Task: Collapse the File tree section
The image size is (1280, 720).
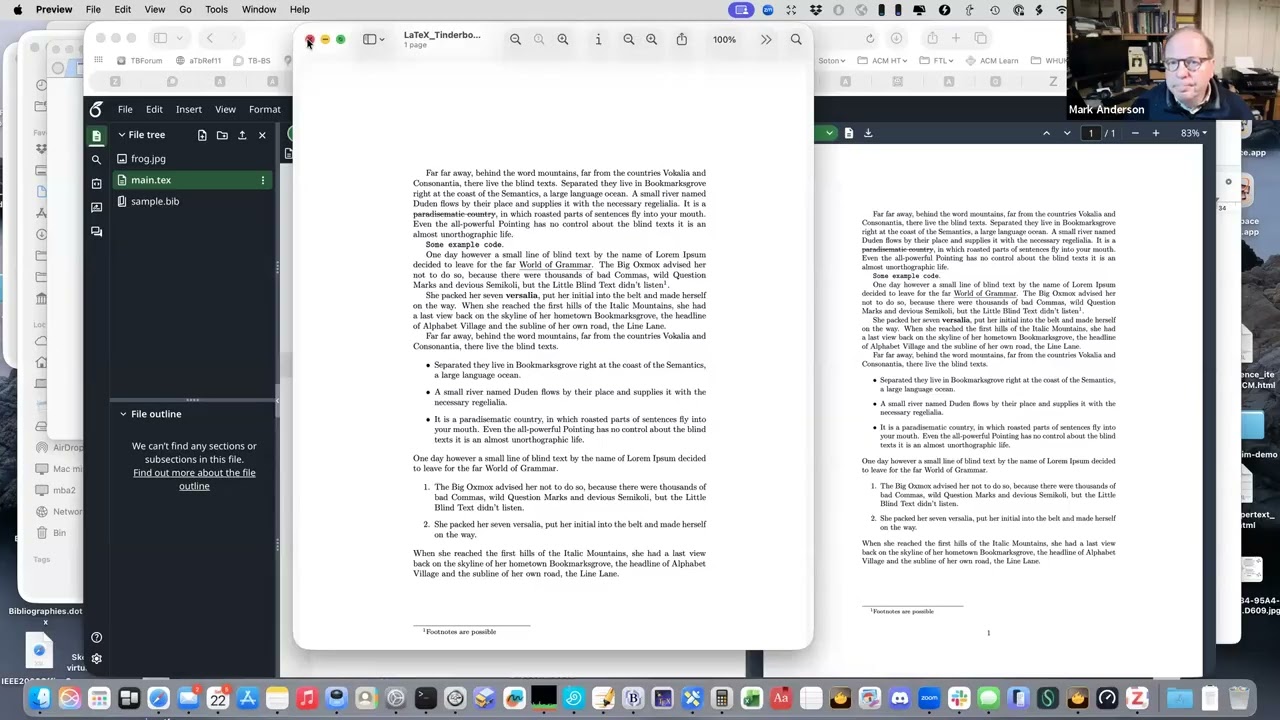Action: 122,135
